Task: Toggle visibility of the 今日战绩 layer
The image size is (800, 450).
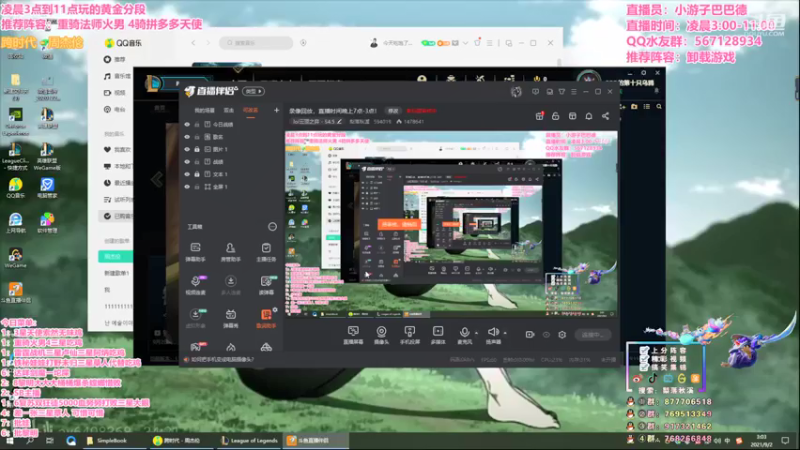Action: 187,124
